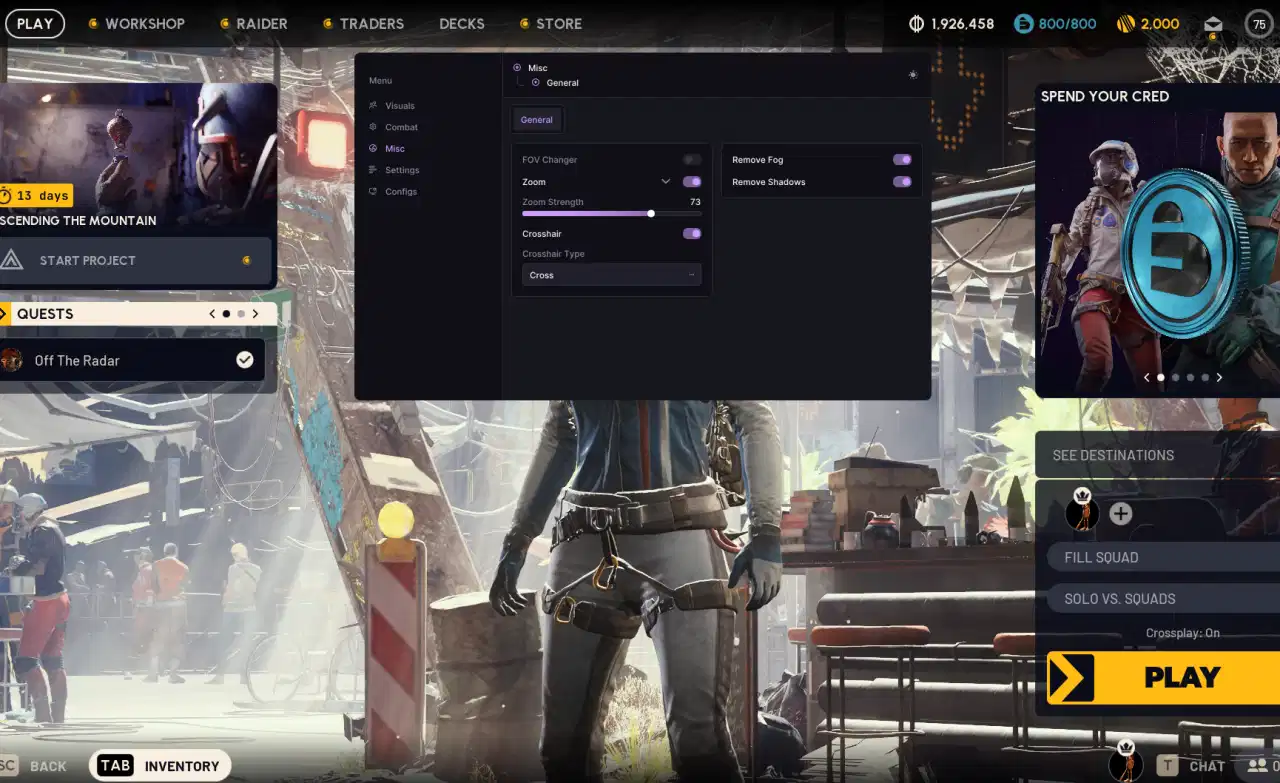Click the blue Cred icon beside 800/800
Screen dimensions: 1280x783
coord(1024,24)
